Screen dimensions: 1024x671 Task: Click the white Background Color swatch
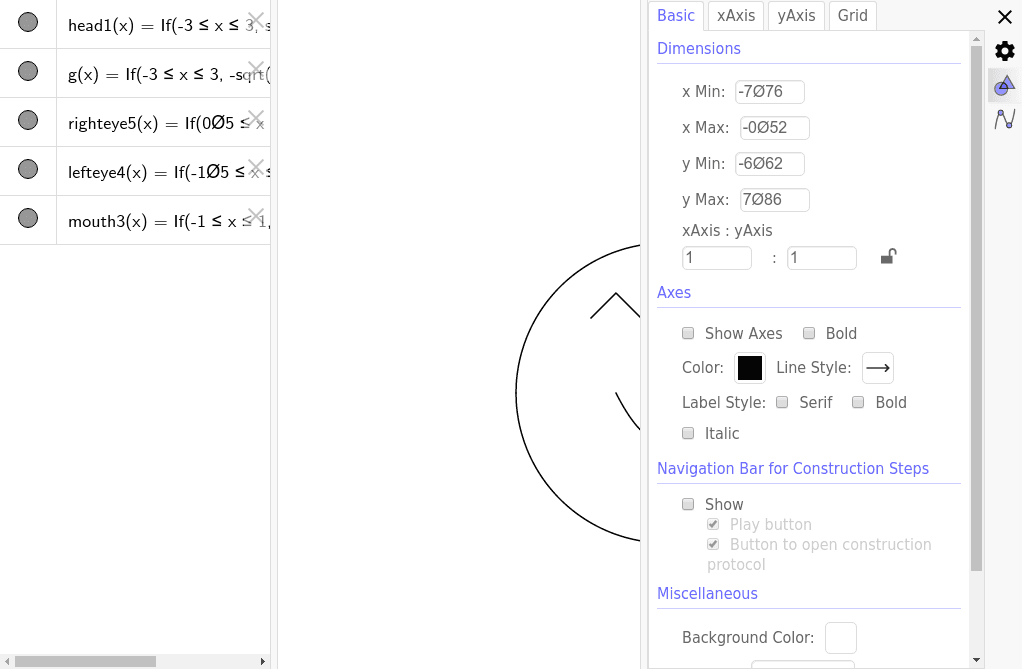tap(840, 637)
